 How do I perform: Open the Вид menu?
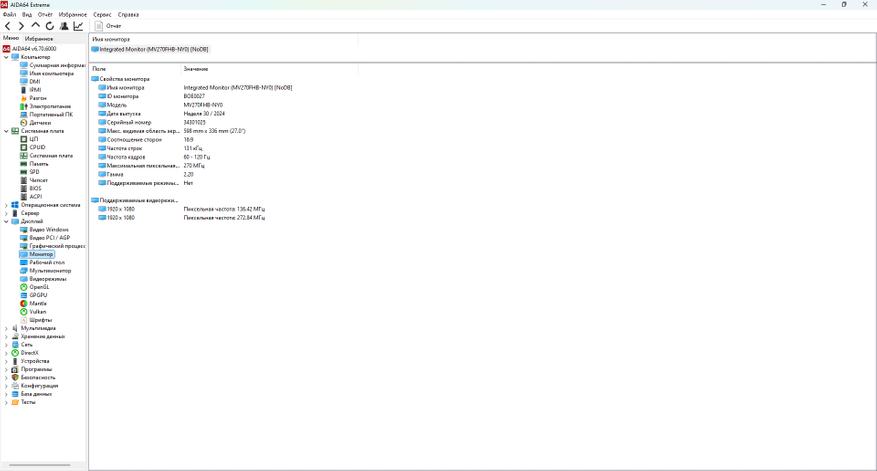pyautogui.click(x=27, y=15)
